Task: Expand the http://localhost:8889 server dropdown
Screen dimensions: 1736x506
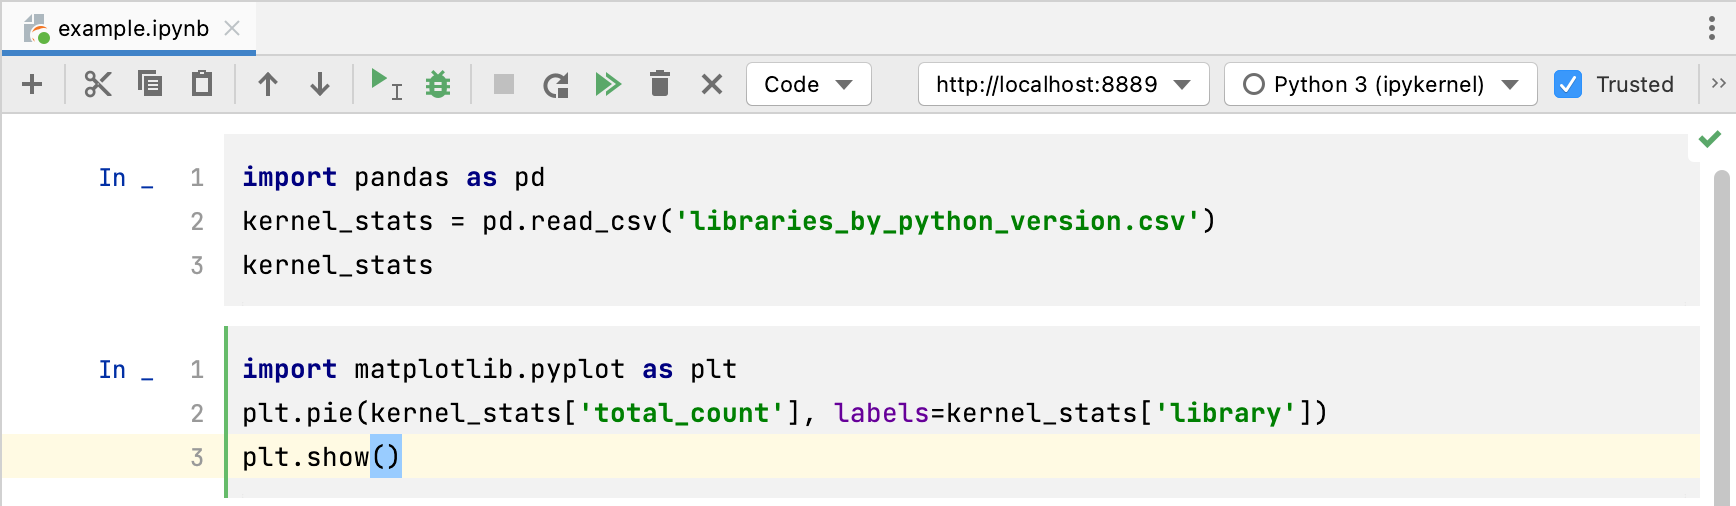Action: click(1063, 84)
